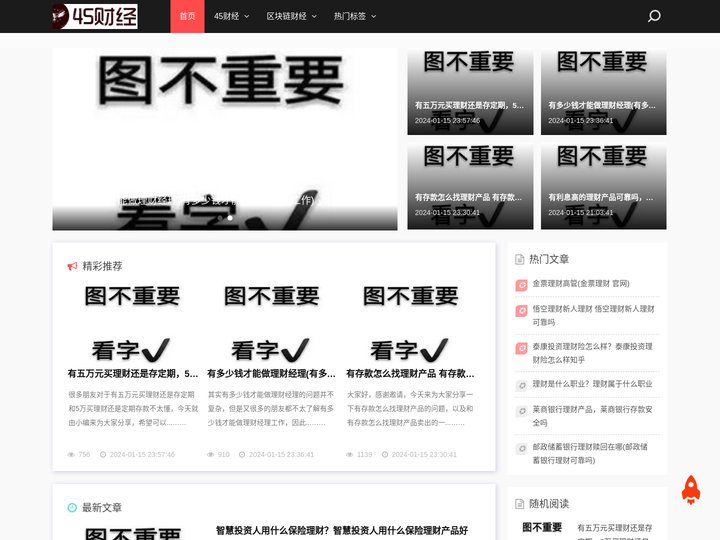The height and width of the screenshot is (540, 720).
Task: Click clock icon before 2024-01-15 23:57:46 in 精彩推荐
Action: (x=103, y=455)
